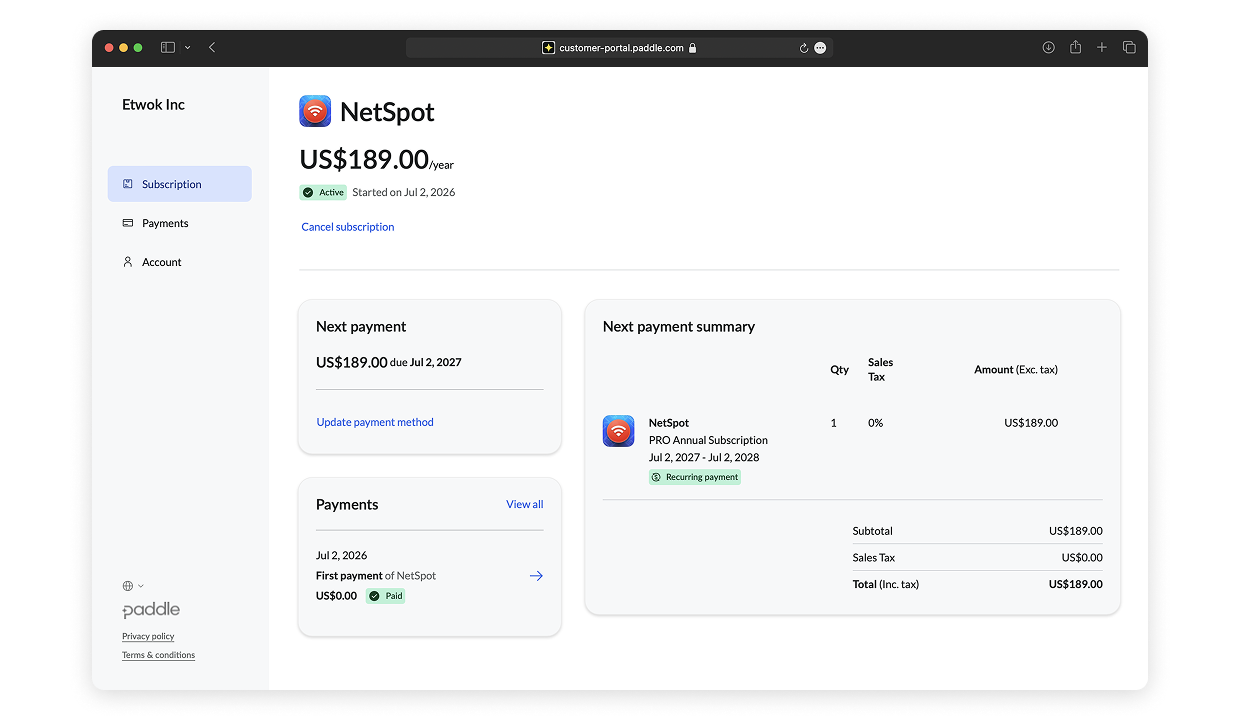Image resolution: width=1240 pixels, height=720 pixels.
Task: Click the Cancel subscription link
Action: [348, 227]
